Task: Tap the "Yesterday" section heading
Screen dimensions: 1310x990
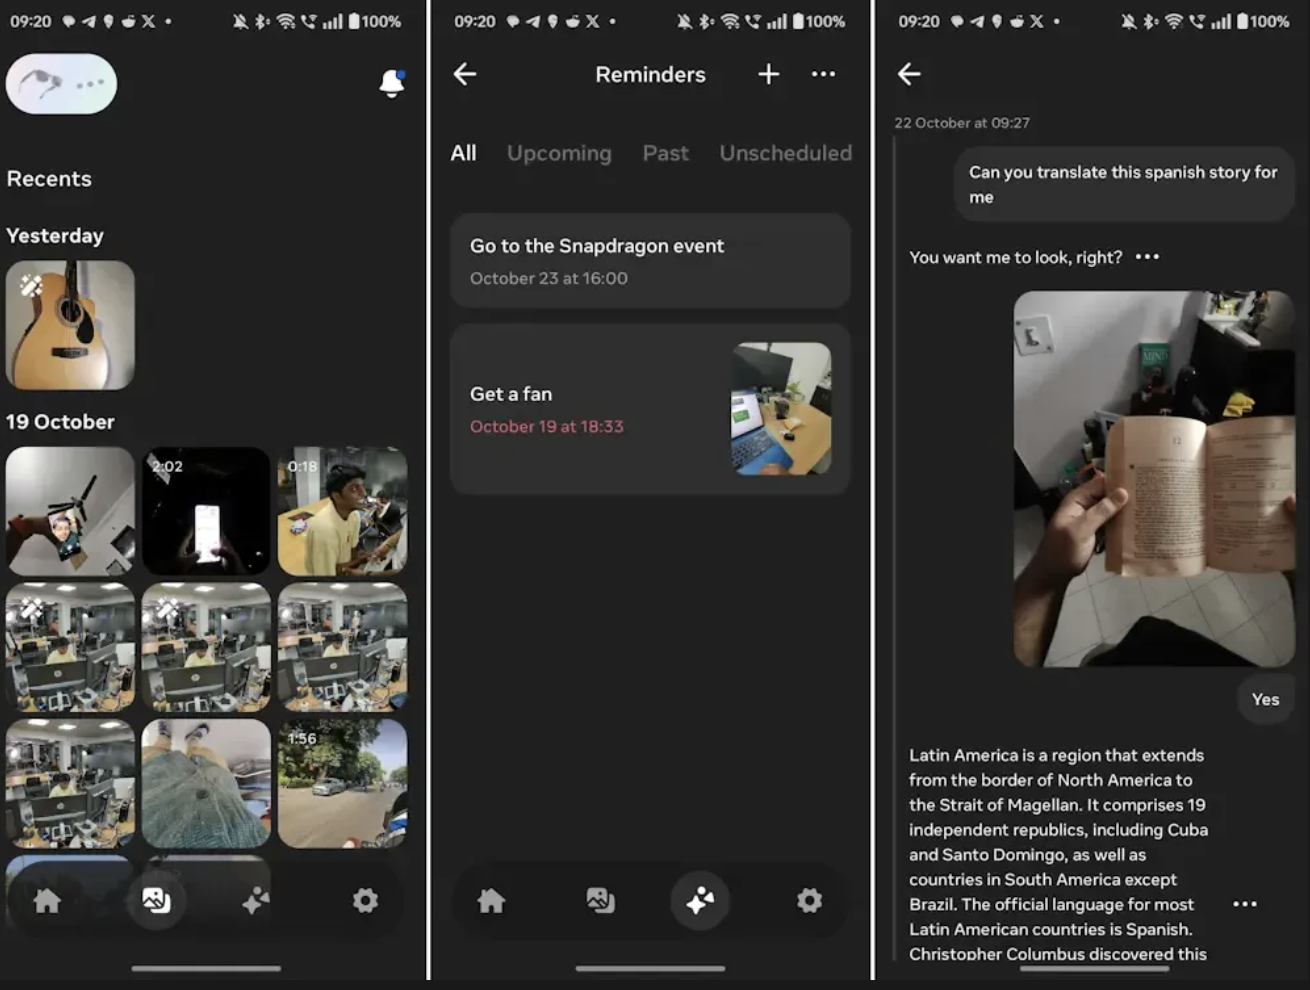Action: click(x=55, y=236)
